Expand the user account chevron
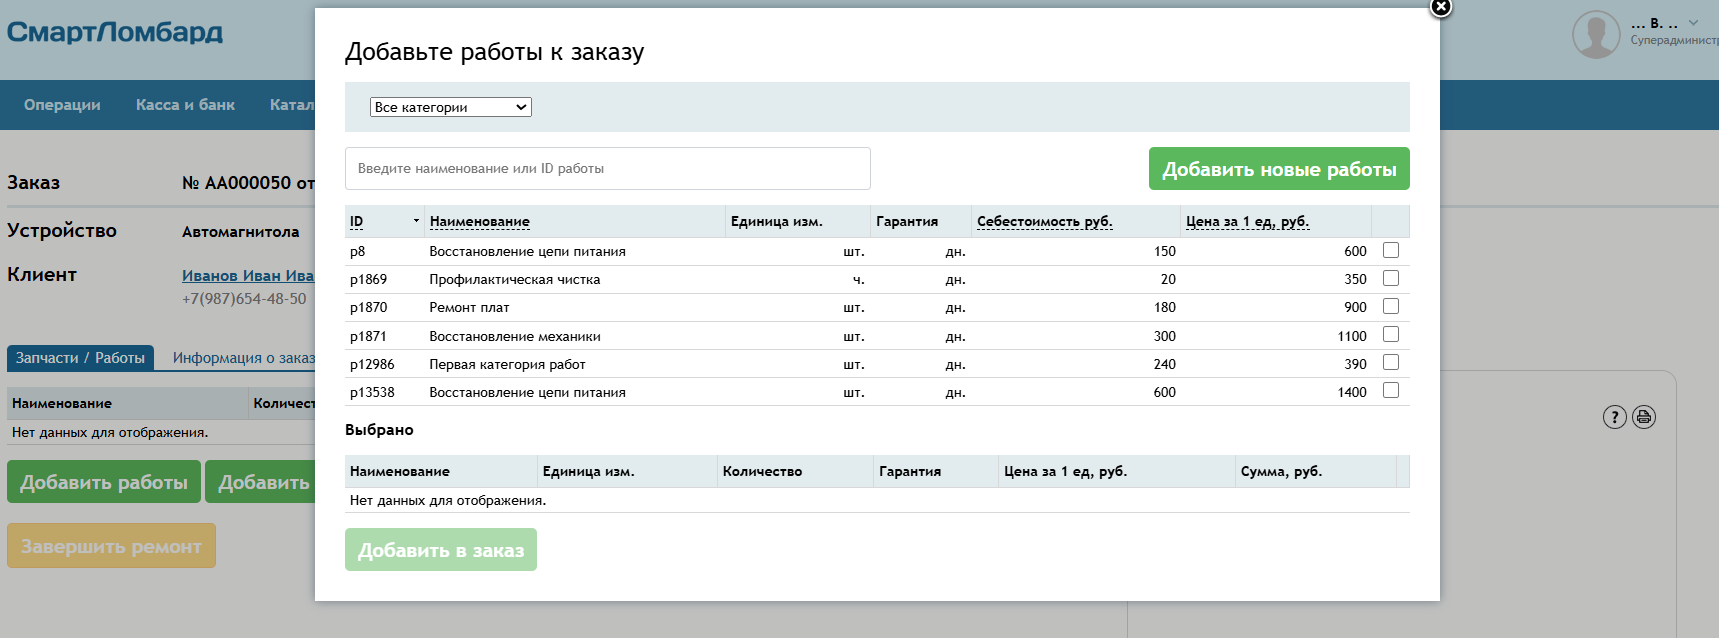The width and height of the screenshot is (1719, 638). [x=1693, y=22]
